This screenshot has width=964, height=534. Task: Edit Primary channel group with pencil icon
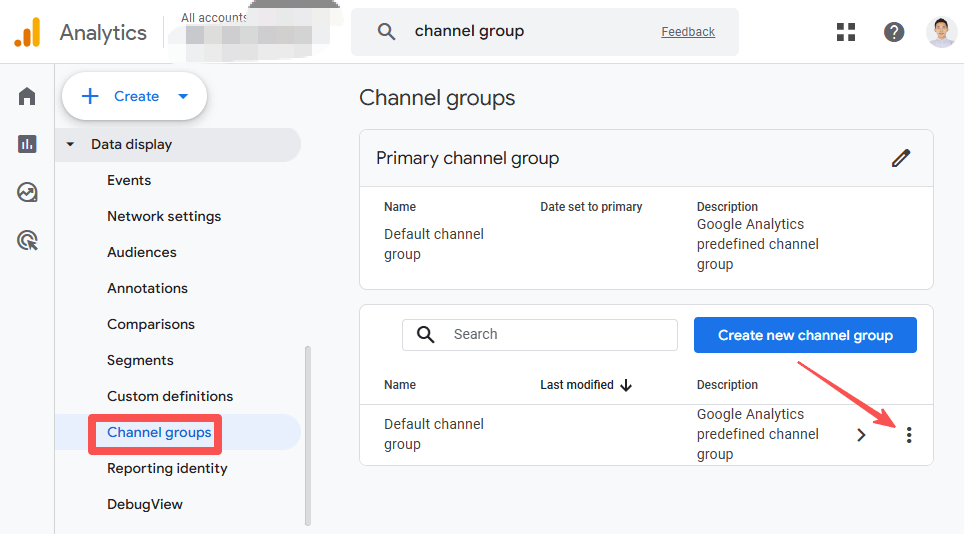point(901,158)
